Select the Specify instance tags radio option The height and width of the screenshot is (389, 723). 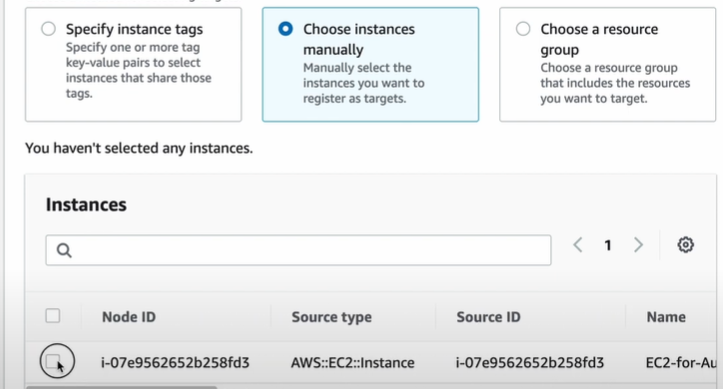[x=48, y=29]
